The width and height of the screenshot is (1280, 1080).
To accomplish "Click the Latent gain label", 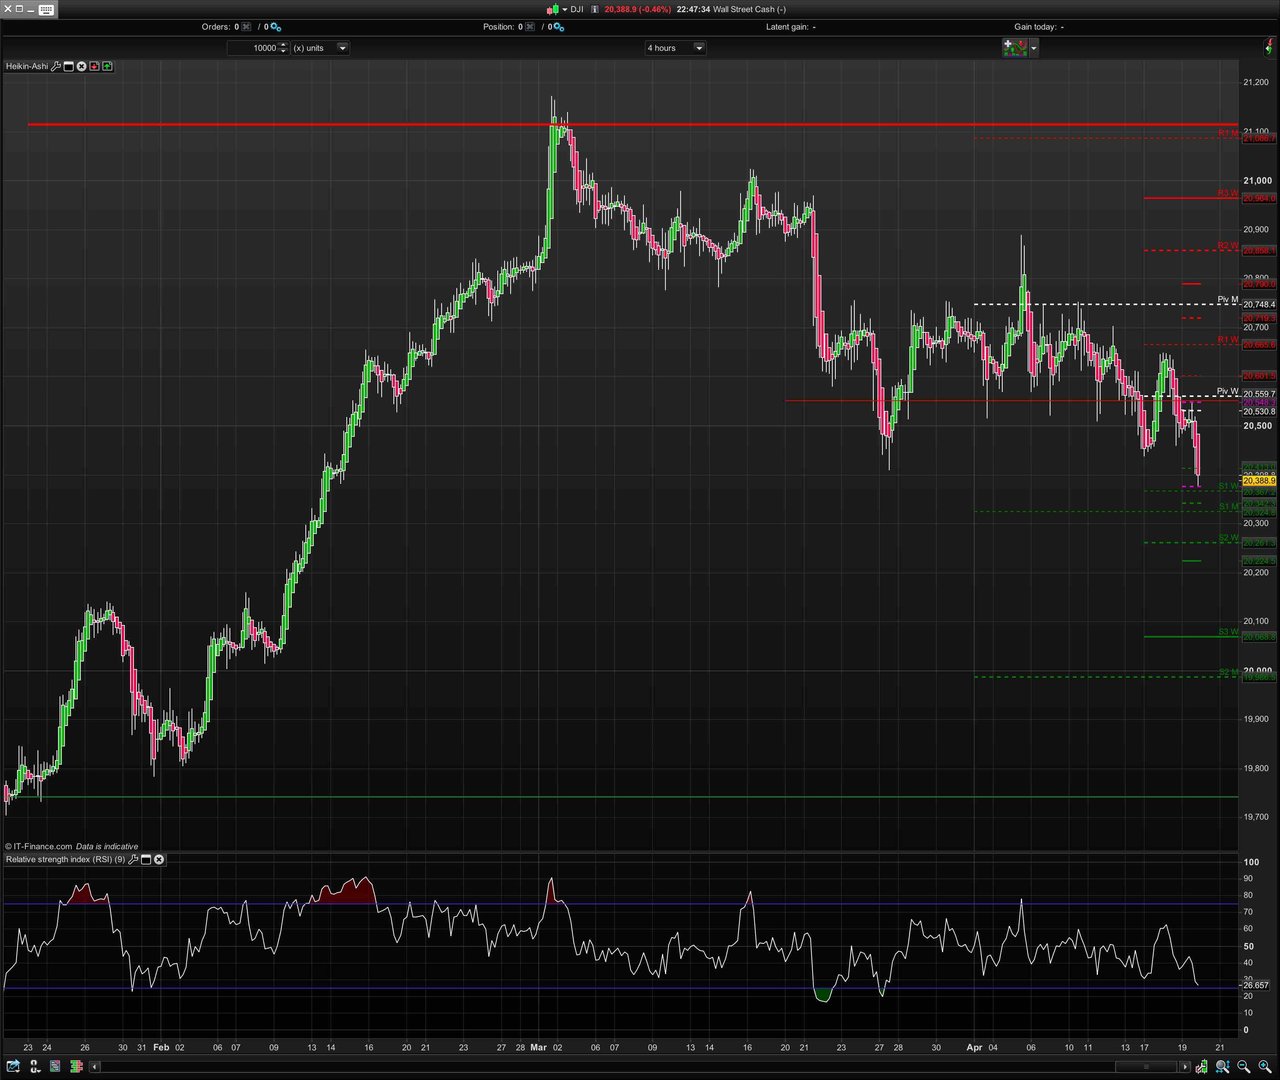I will (787, 27).
